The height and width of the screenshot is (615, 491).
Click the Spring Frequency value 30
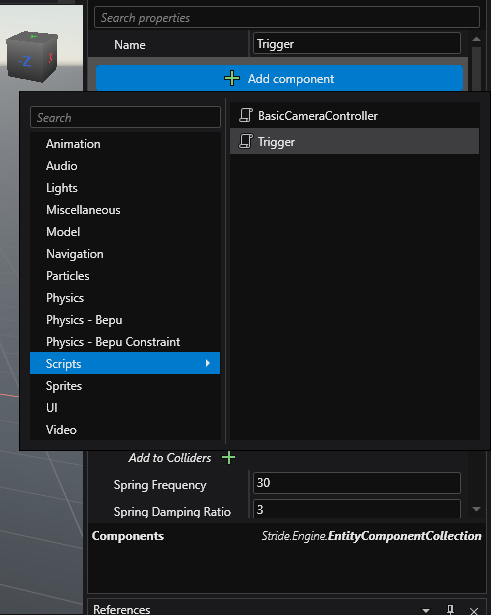click(x=356, y=483)
